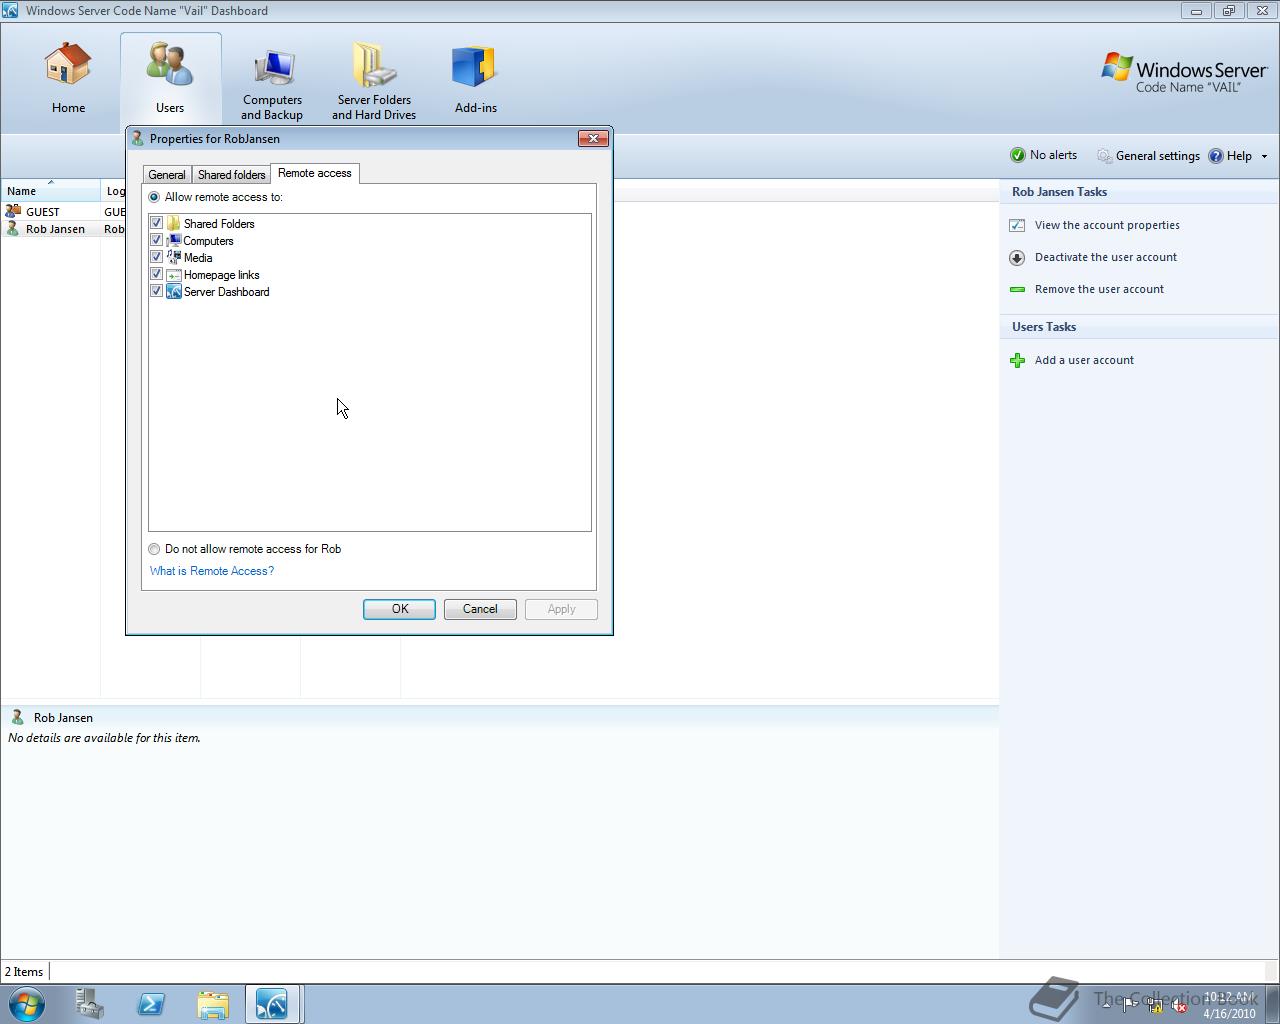This screenshot has width=1280, height=1024.
Task: Click the Shared Folders folder icon
Action: [174, 223]
